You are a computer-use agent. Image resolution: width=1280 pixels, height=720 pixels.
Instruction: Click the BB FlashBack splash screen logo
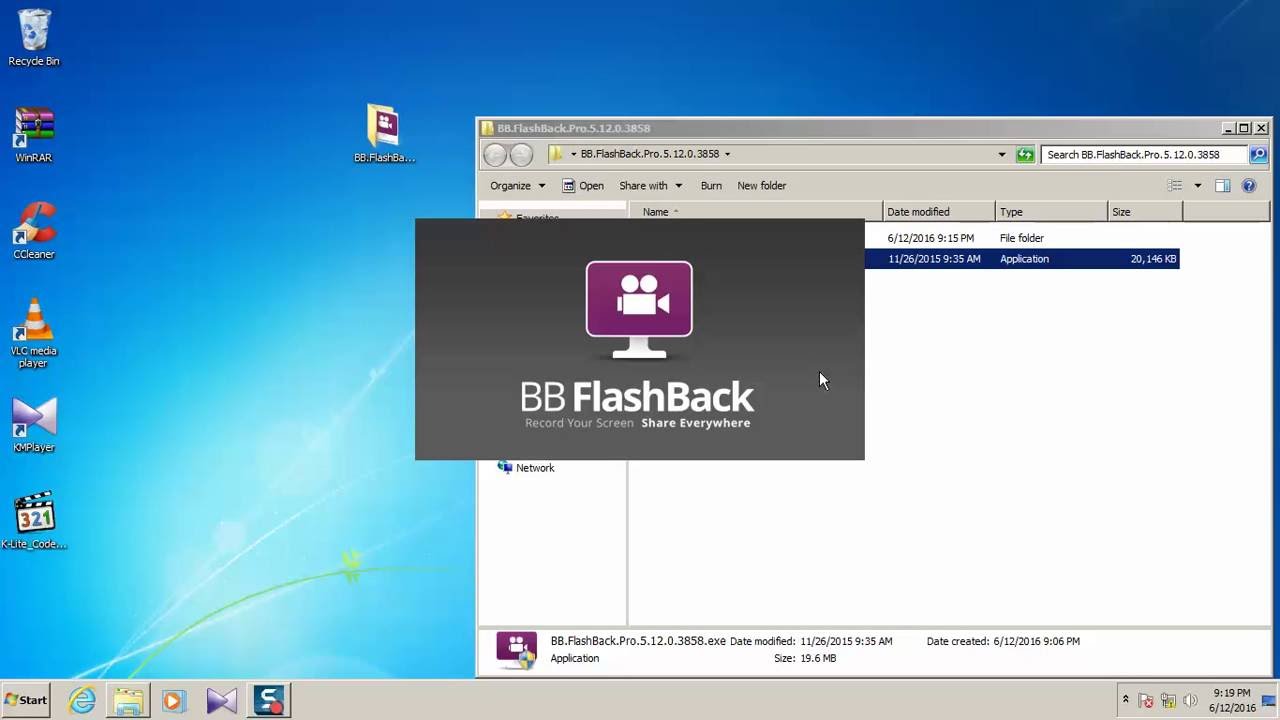pyautogui.click(x=639, y=310)
